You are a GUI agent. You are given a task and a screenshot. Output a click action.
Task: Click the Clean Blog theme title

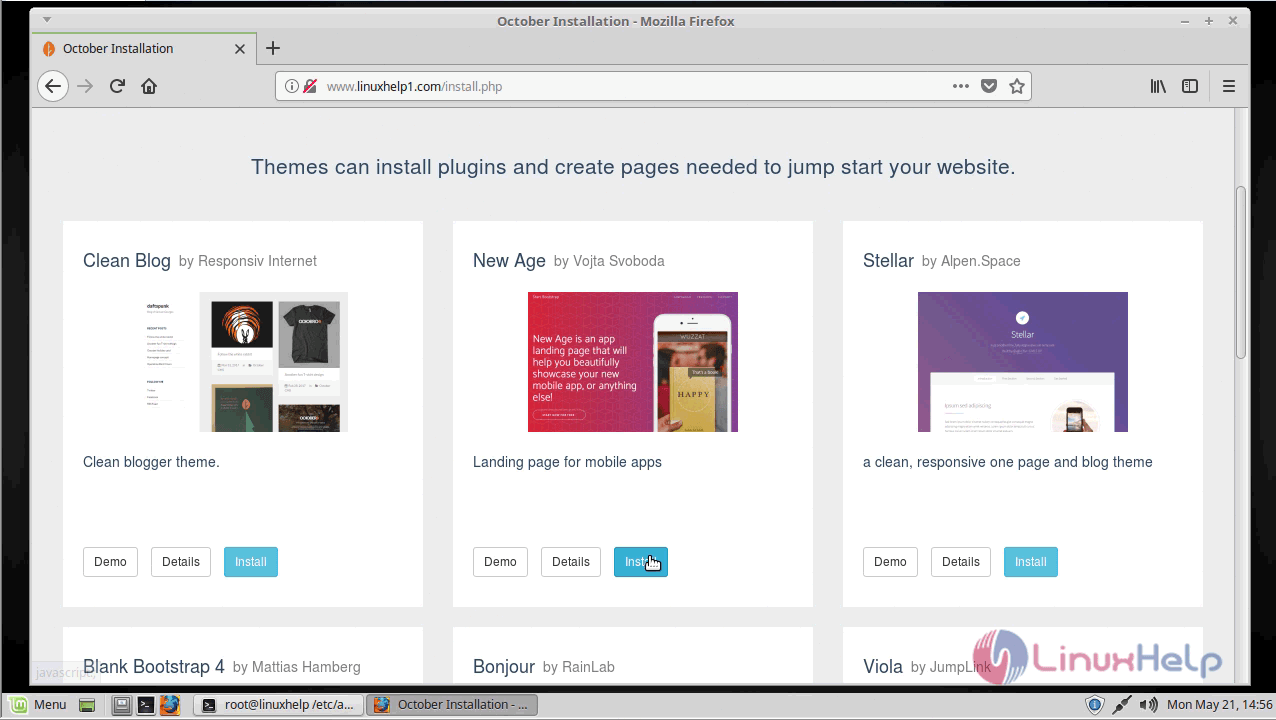tap(127, 261)
